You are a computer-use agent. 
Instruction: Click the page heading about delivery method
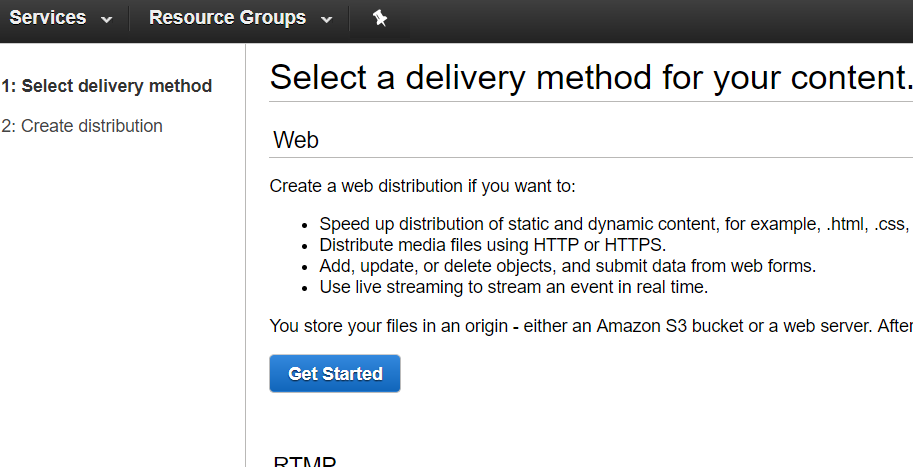pyautogui.click(x=590, y=77)
